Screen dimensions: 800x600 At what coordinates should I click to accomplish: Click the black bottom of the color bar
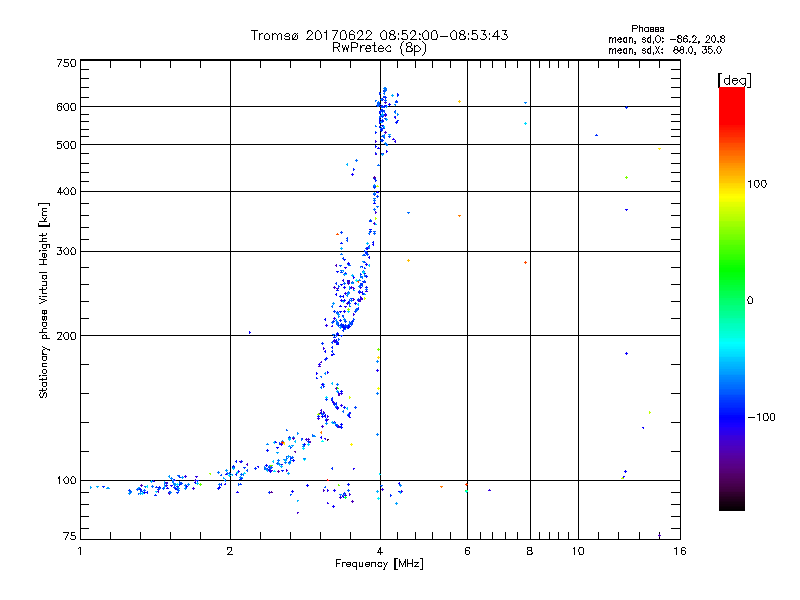(731, 504)
